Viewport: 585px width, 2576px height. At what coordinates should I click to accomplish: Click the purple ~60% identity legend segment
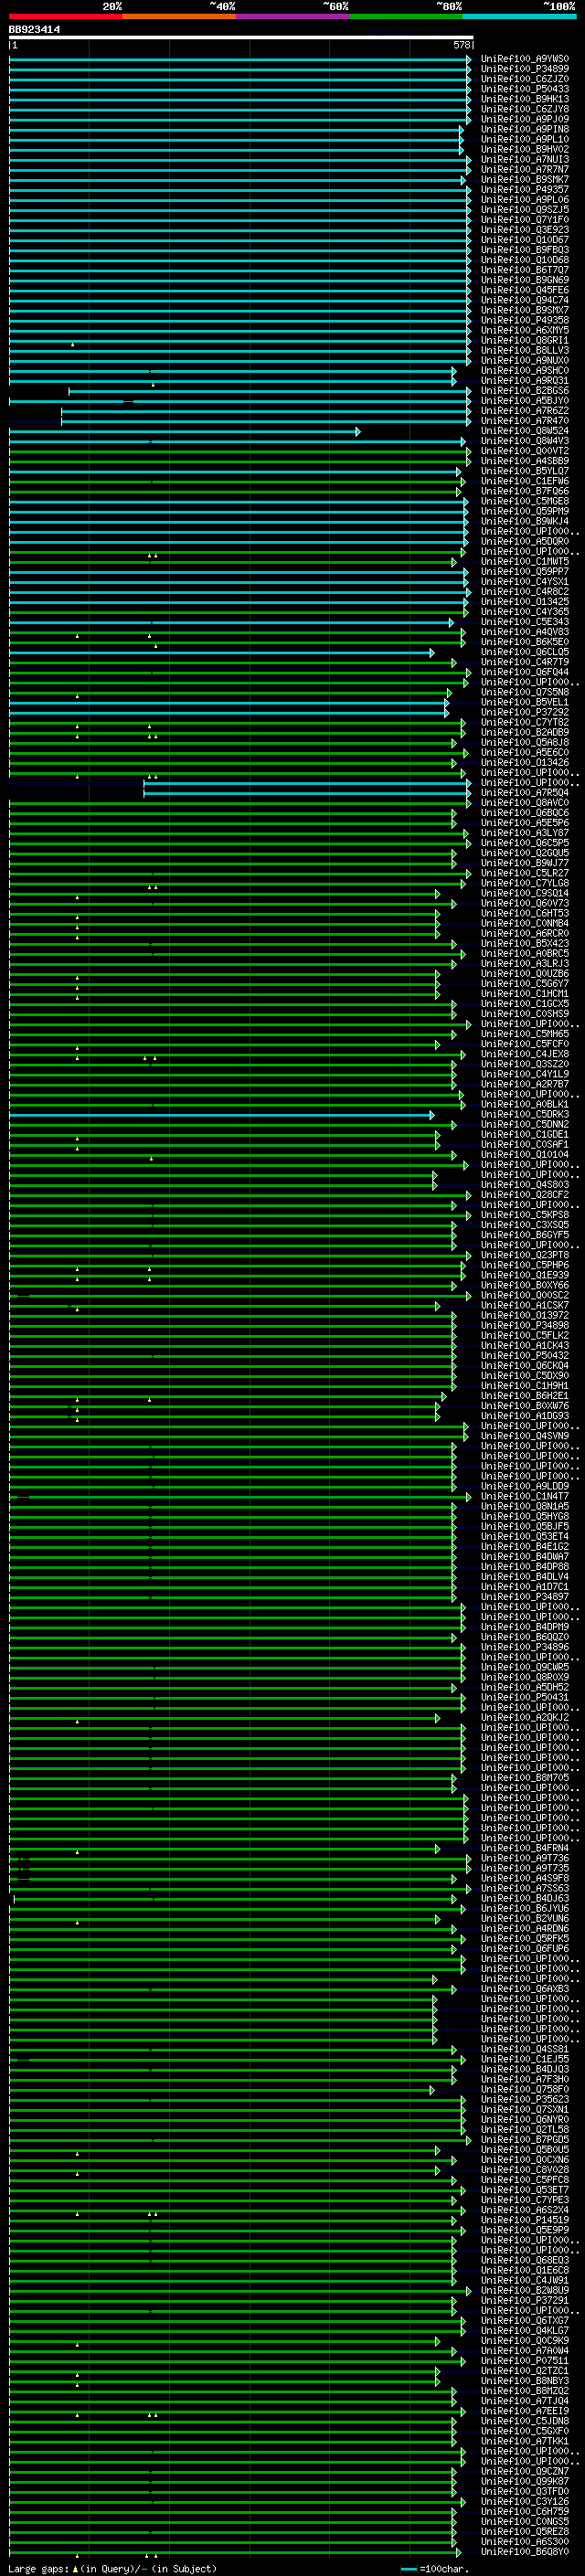pyautogui.click(x=293, y=16)
